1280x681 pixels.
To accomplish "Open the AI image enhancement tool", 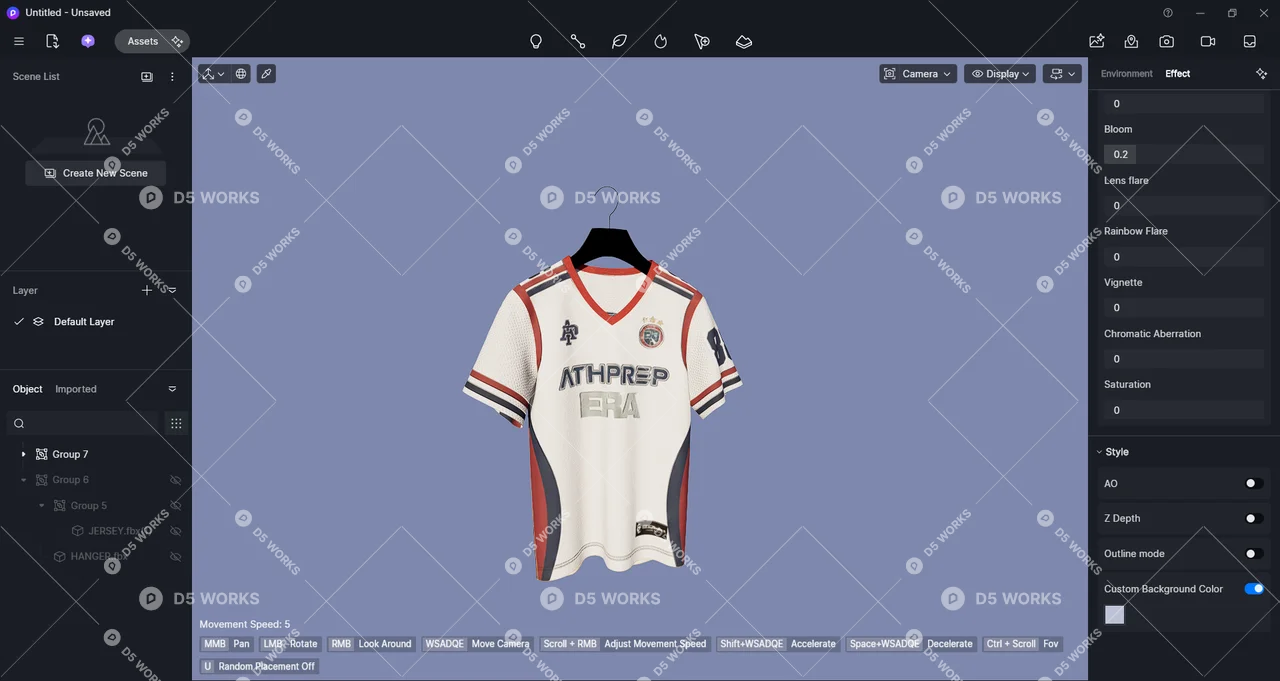I will pos(1096,41).
